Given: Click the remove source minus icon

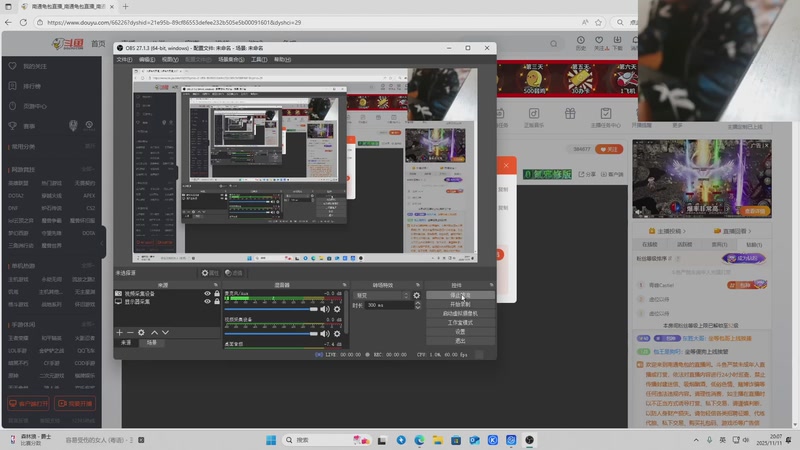Looking at the screenshot, I should click(x=130, y=332).
